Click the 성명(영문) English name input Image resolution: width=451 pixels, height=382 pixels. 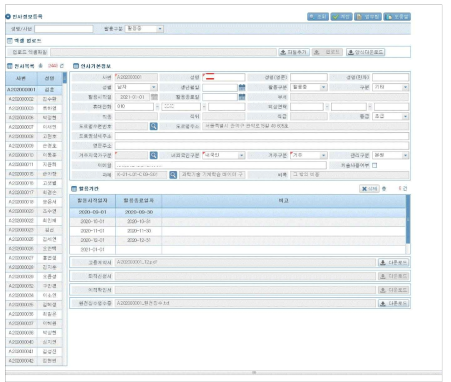pyautogui.click(x=309, y=78)
